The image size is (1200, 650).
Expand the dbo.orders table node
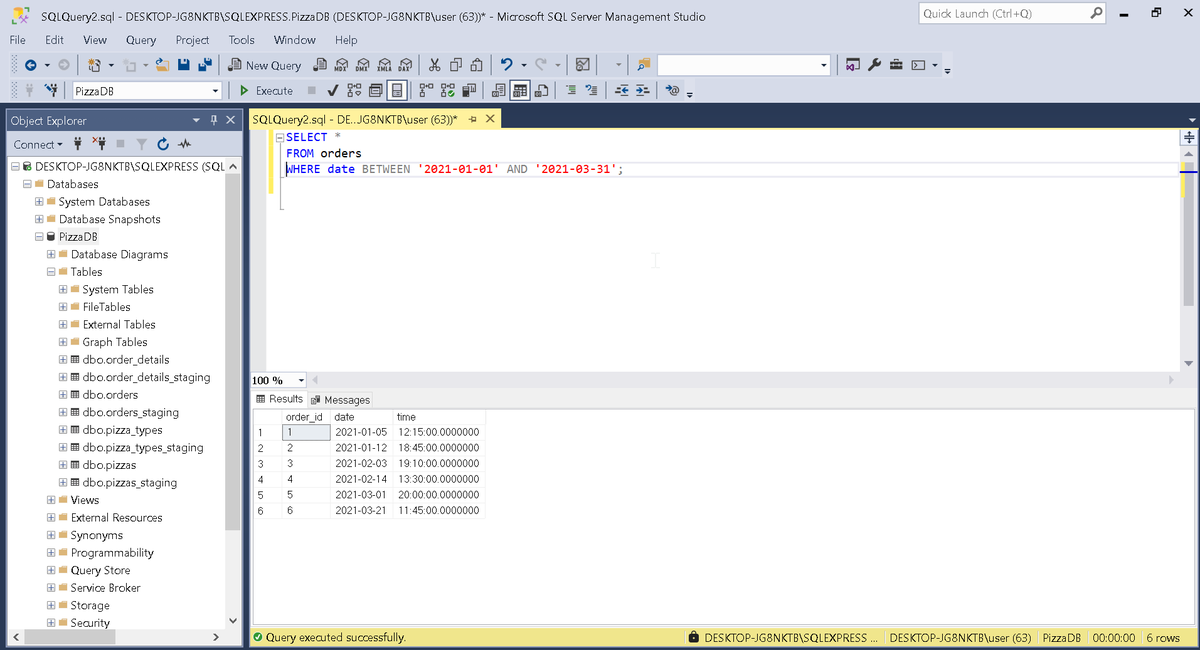pos(62,395)
